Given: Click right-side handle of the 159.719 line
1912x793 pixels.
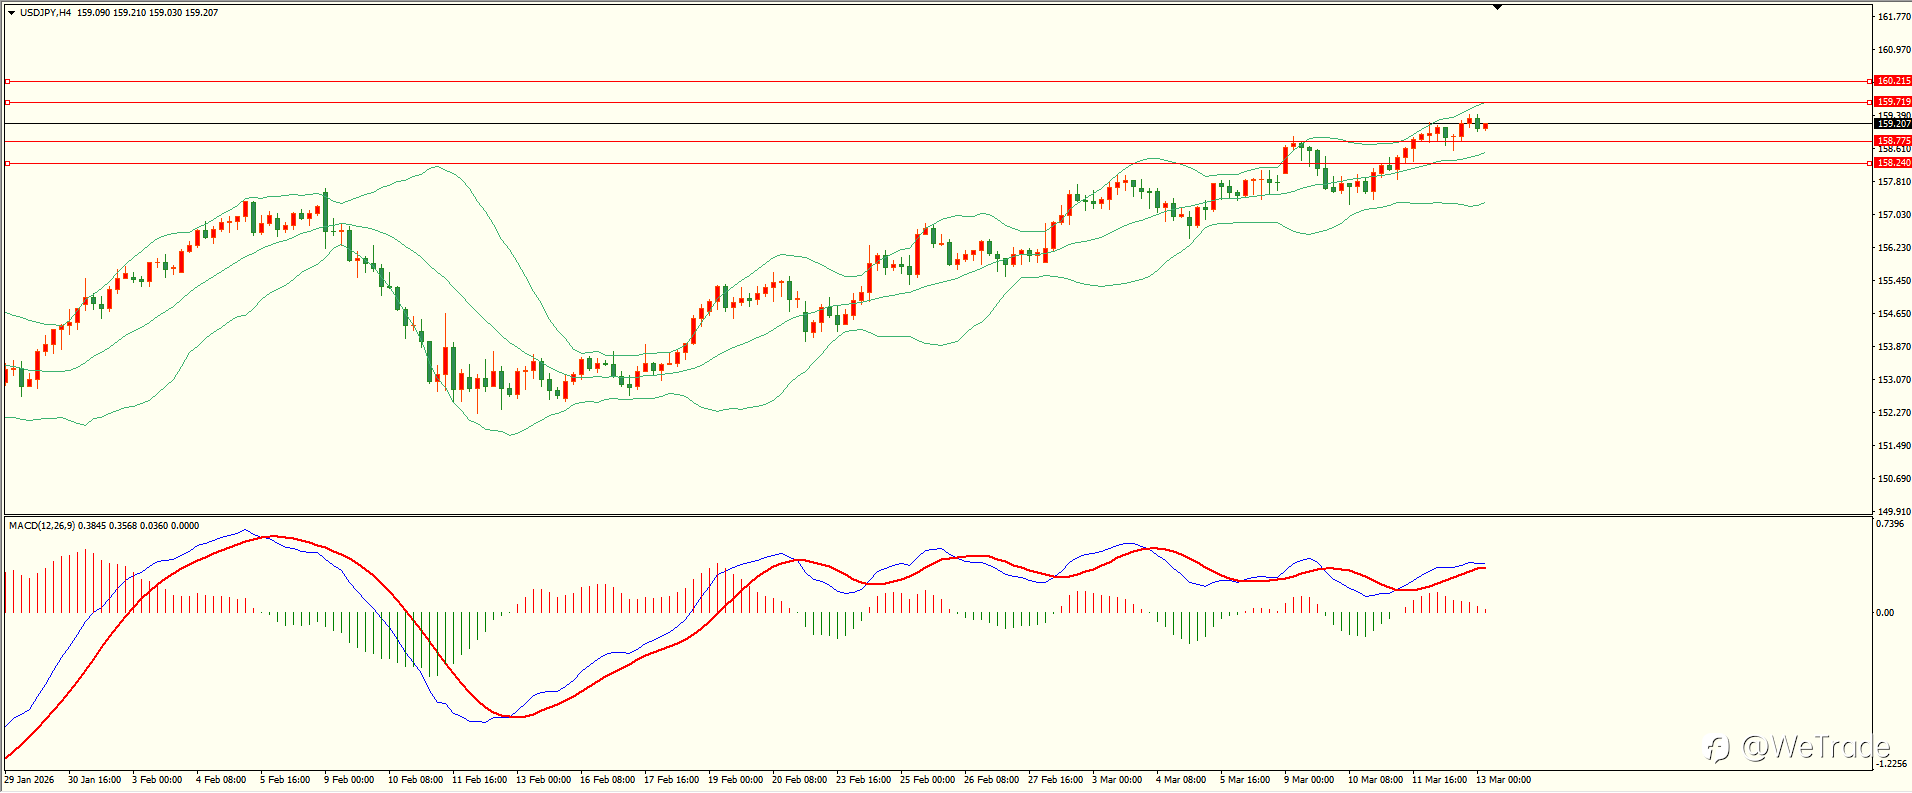Looking at the screenshot, I should tap(1869, 102).
